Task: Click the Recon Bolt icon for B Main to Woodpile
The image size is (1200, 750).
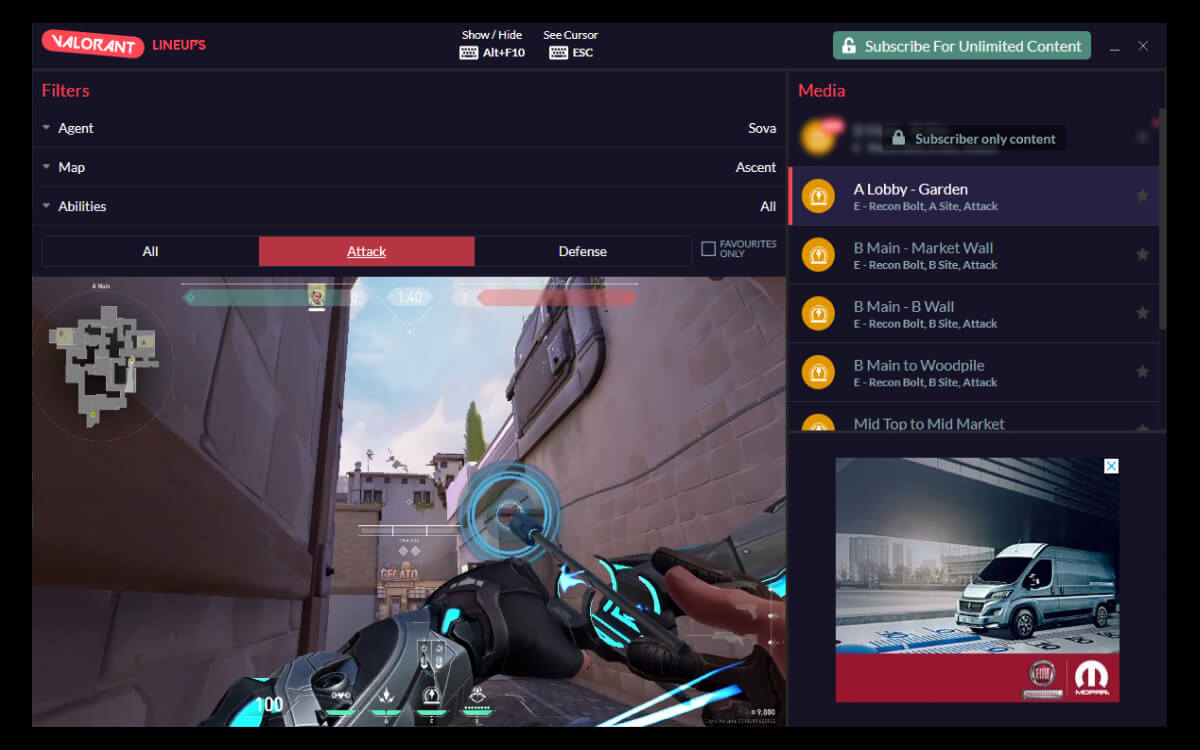Action: 818,372
